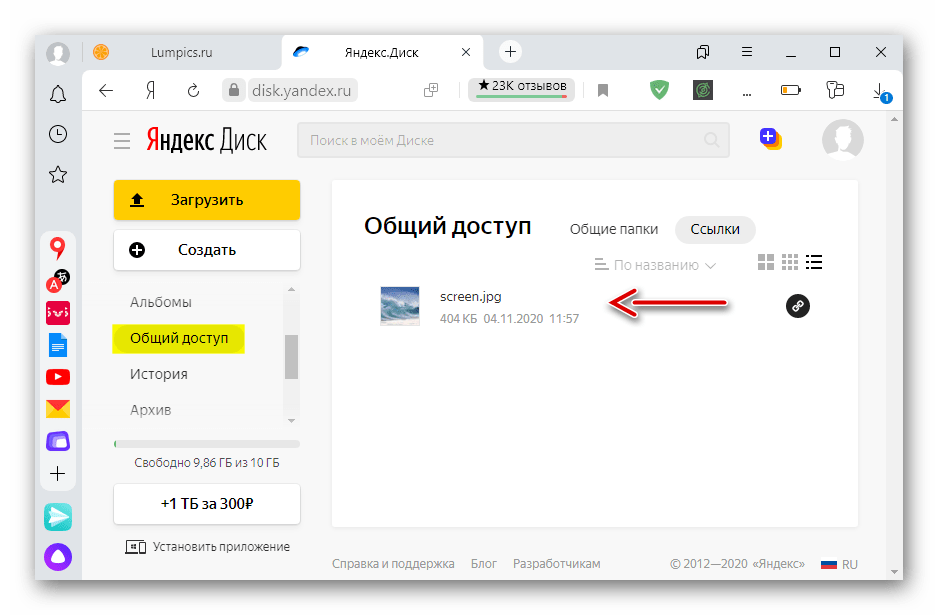Click the '23K отзывов' rating badge
Screen dimensions: 938x615
[x=522, y=88]
